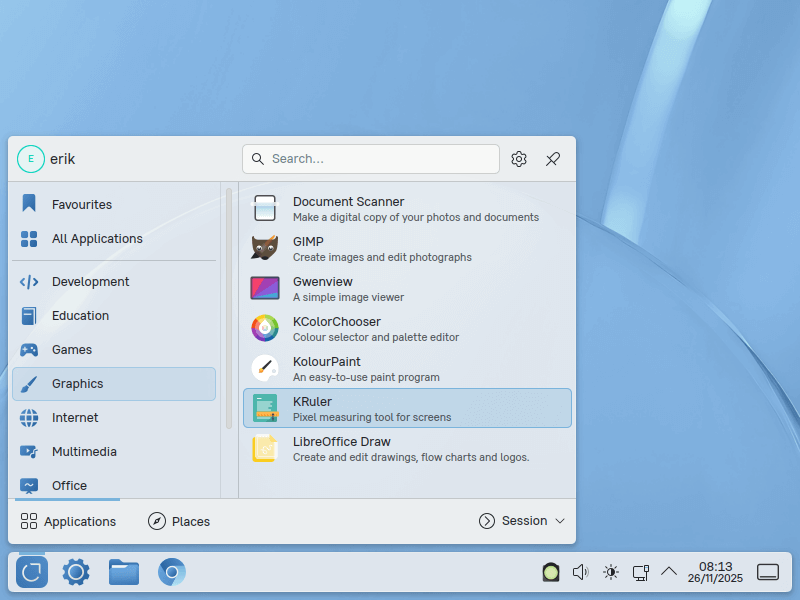Click the configure launcher settings icon
Viewport: 800px width, 600px height.
click(x=518, y=159)
